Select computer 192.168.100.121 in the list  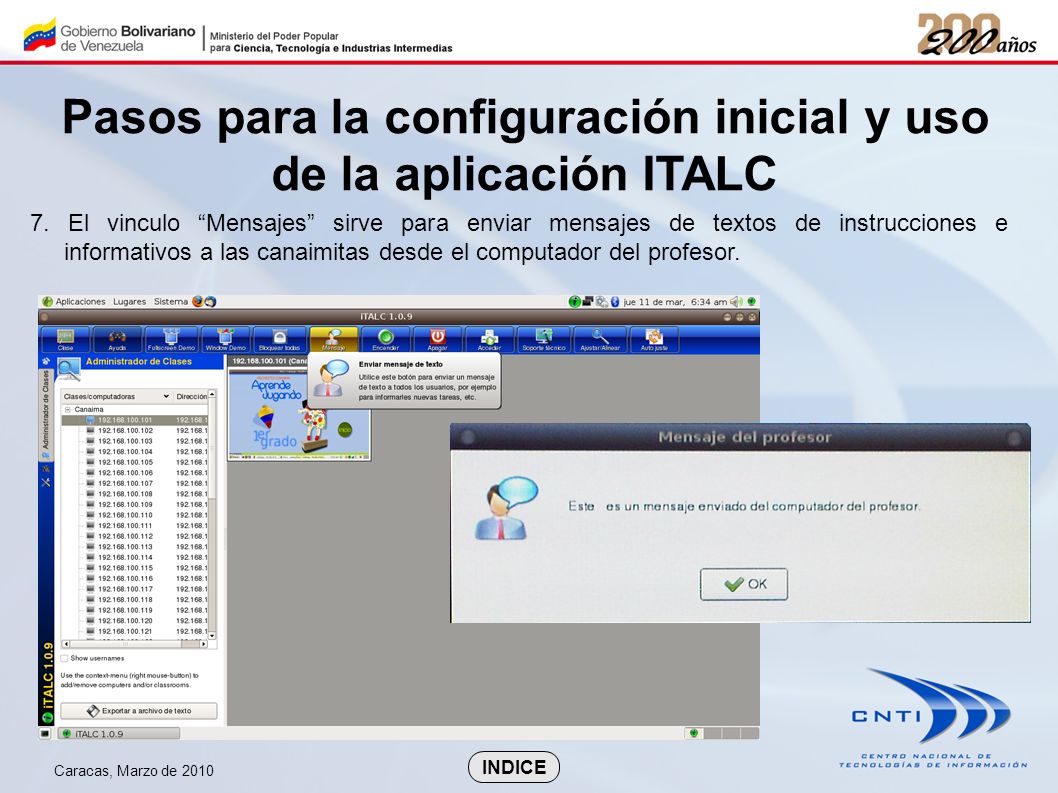[135, 632]
